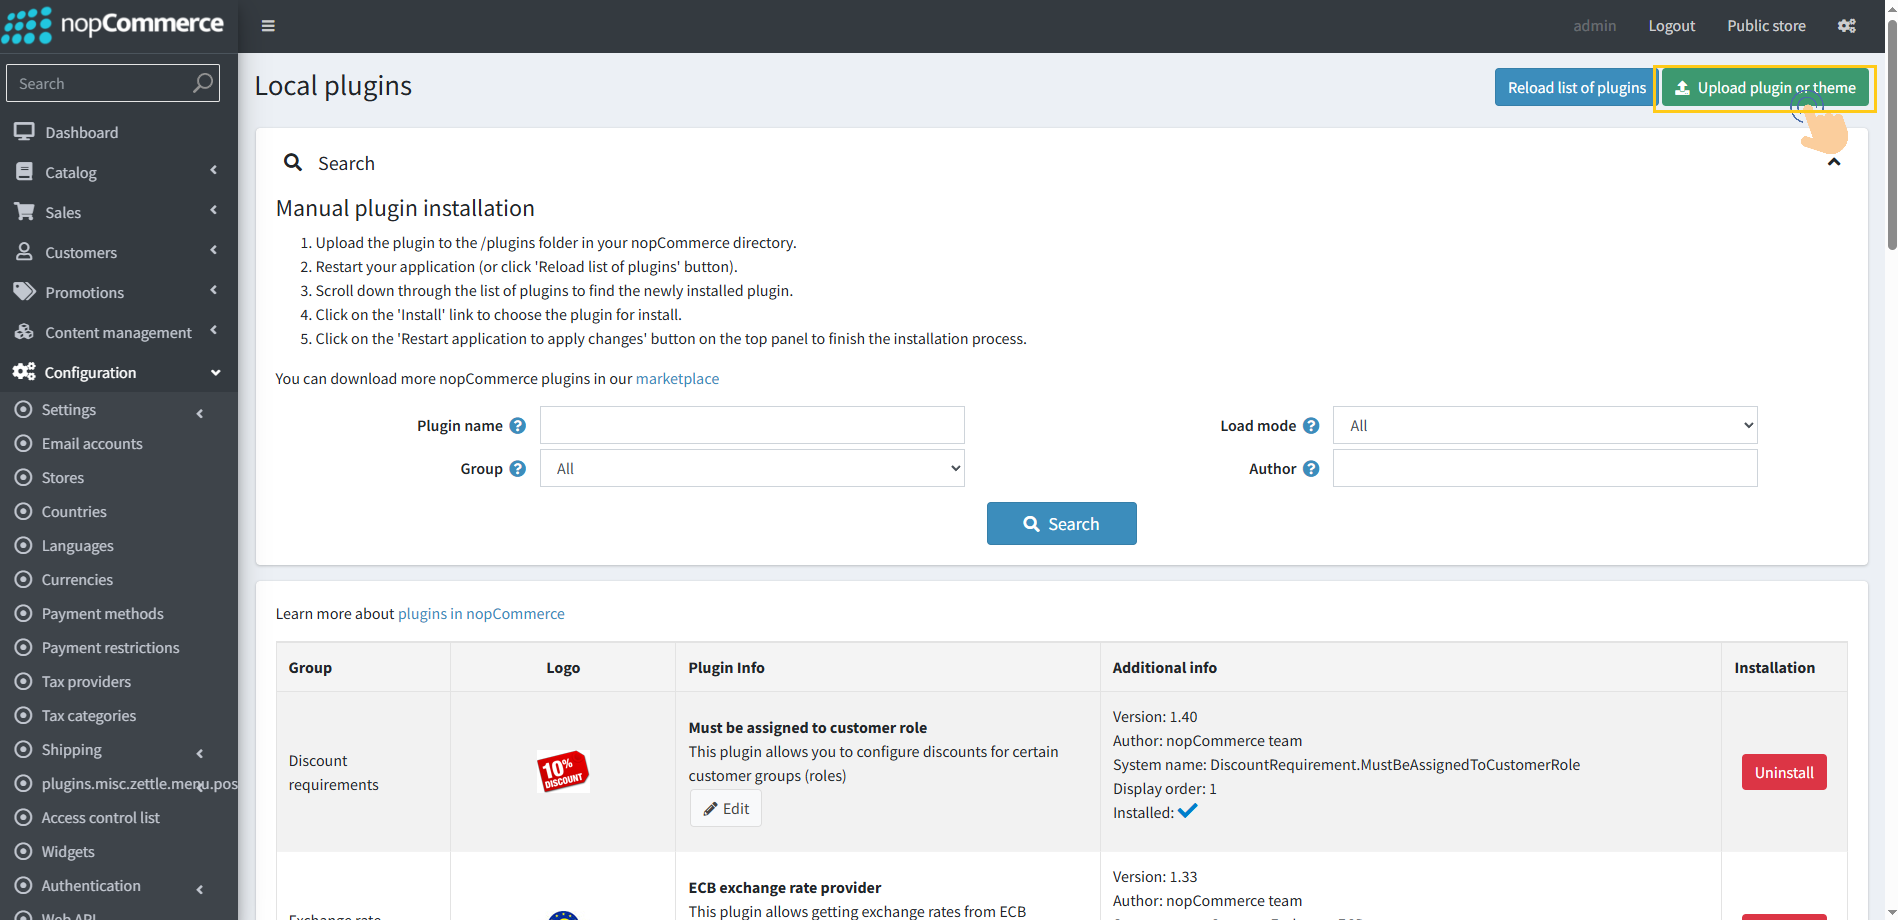The width and height of the screenshot is (1898, 920).
Task: Open admin settings via top-right gear icon
Action: [1846, 25]
